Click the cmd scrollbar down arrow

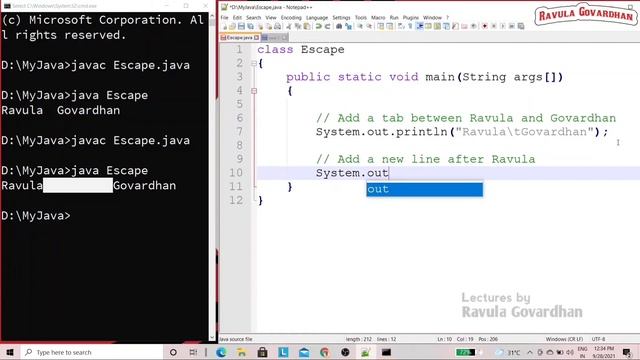tap(212, 338)
